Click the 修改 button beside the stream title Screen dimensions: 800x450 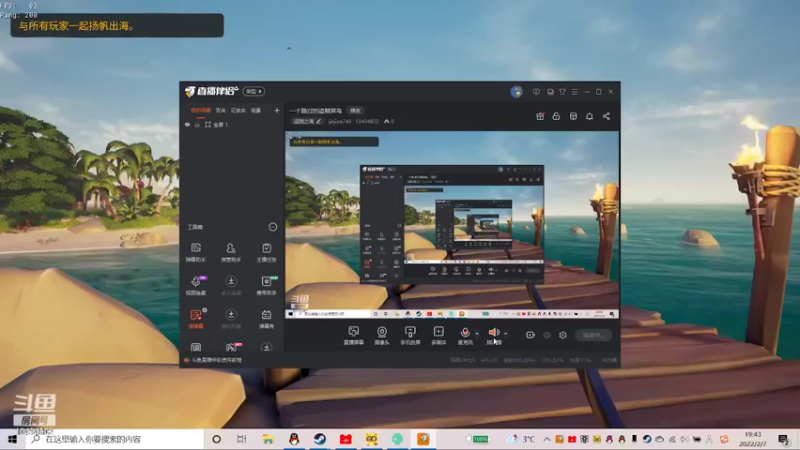[355, 110]
